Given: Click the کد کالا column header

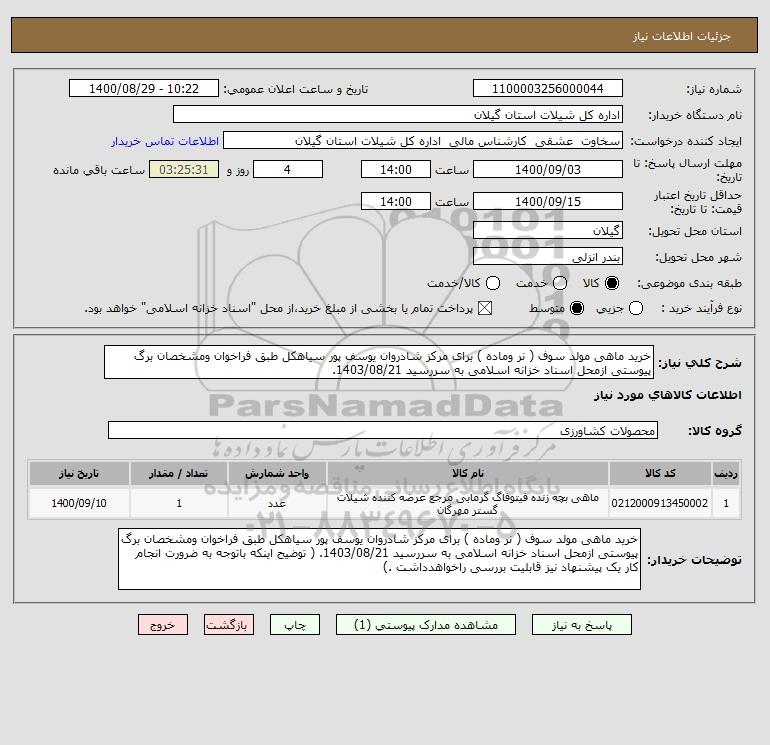Looking at the screenshot, I should 660,473.
